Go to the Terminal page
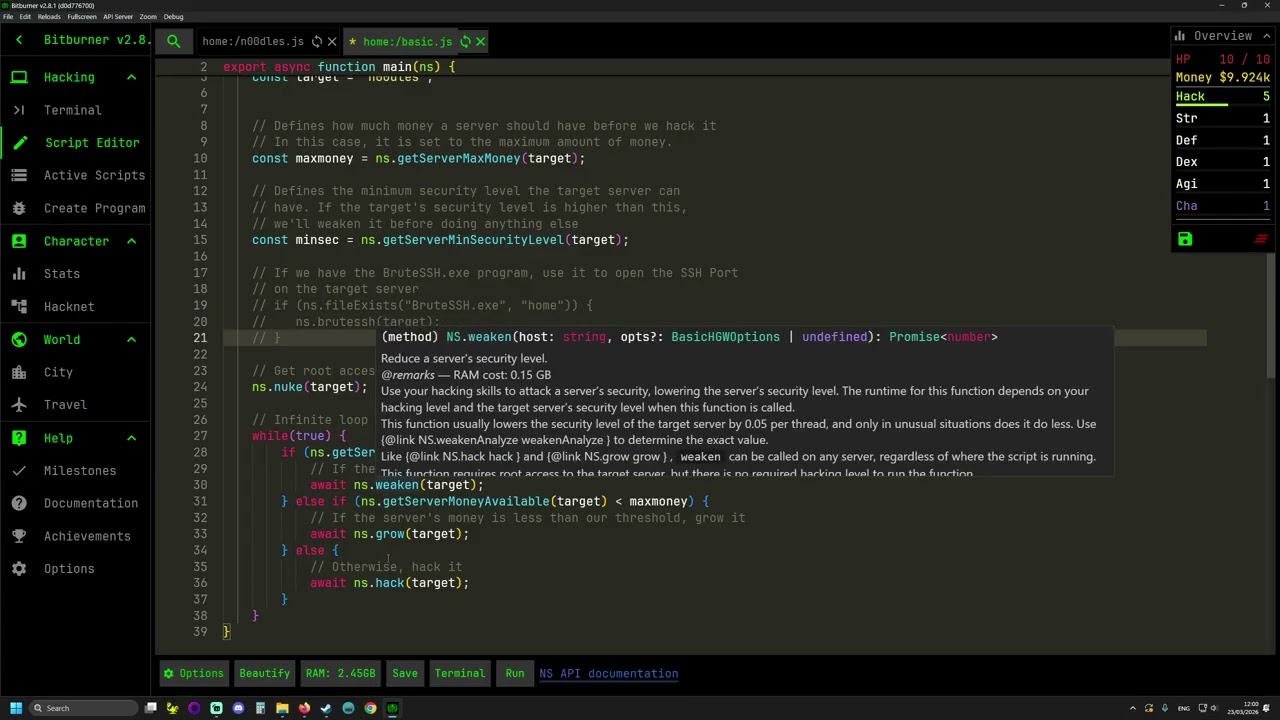1280x720 pixels. click(73, 110)
